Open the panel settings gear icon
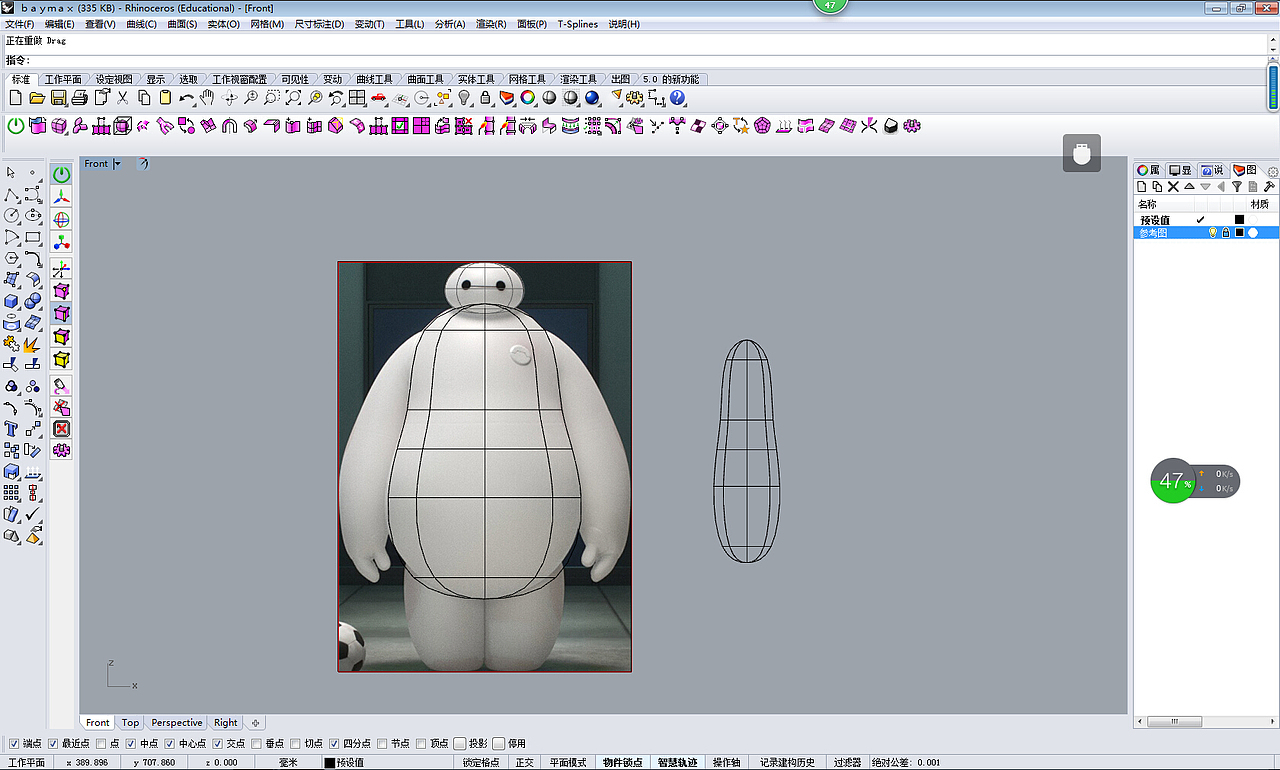Image resolution: width=1280 pixels, height=770 pixels. click(1273, 171)
